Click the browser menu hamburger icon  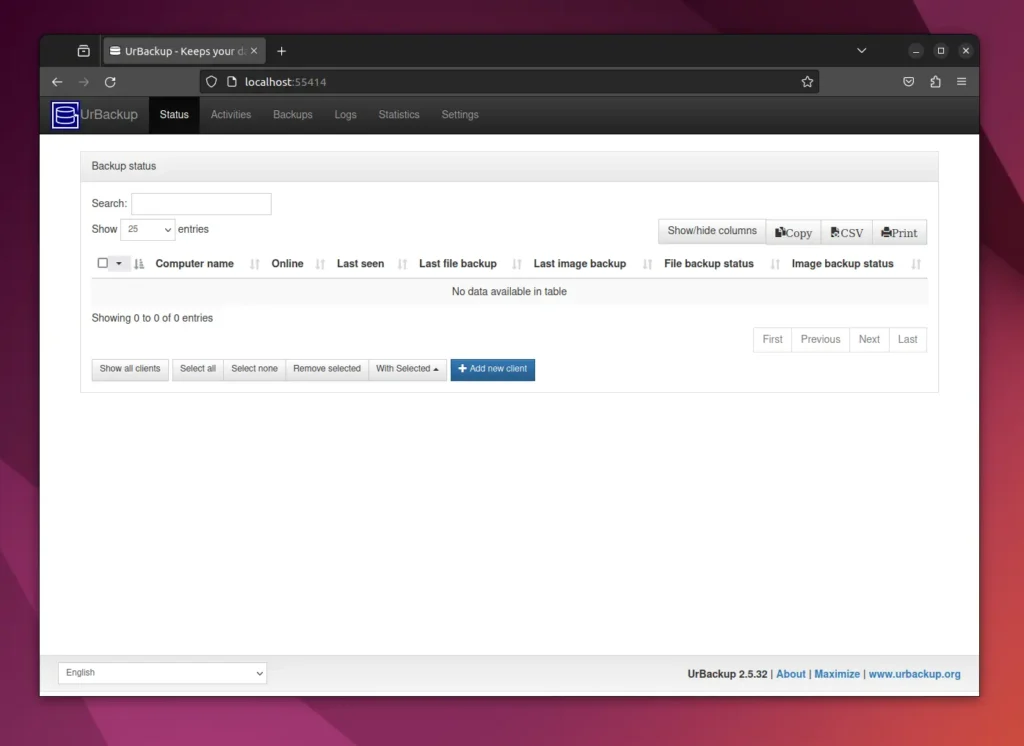(961, 81)
